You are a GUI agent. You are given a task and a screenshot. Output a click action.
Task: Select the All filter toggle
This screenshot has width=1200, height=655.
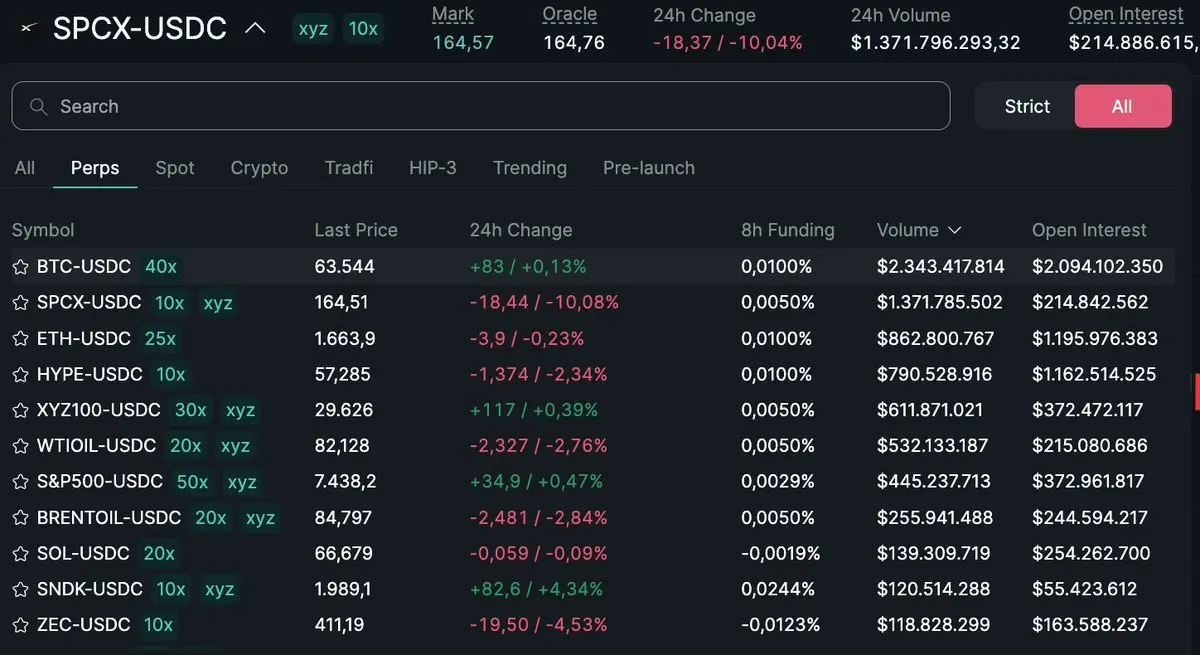[1122, 106]
